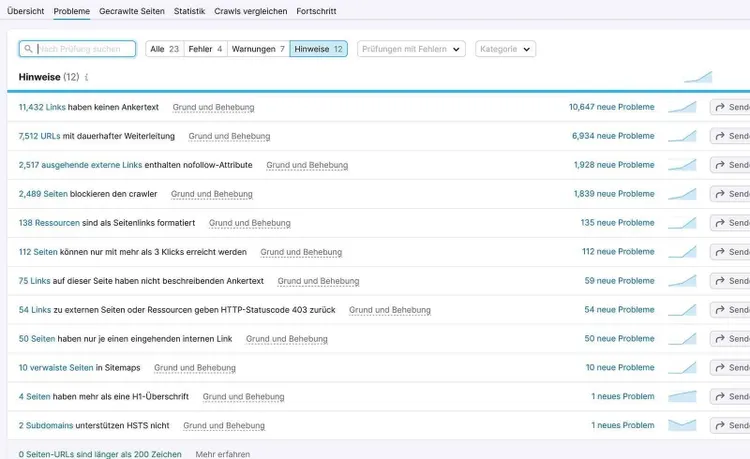Viewport: 750px width, 459px height.
Task: Click Send button in verwaiste Seiten row
Action: (x=730, y=368)
